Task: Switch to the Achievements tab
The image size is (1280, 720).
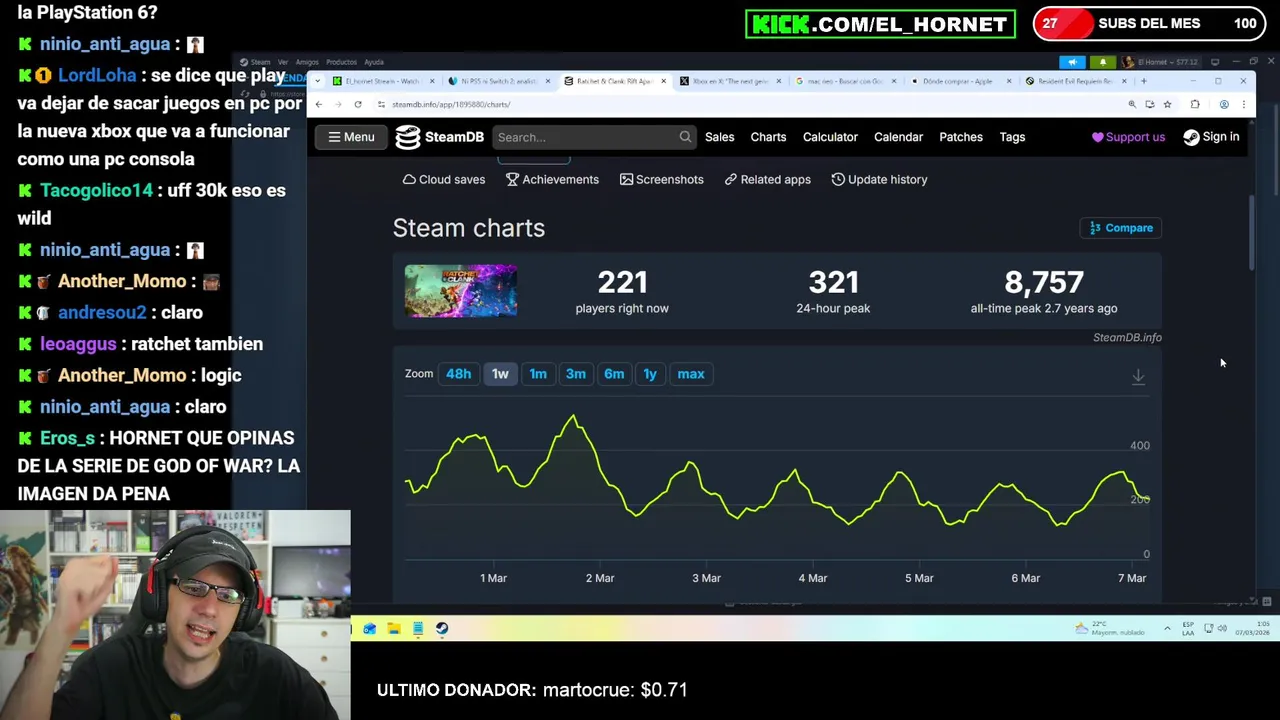Action: (x=552, y=179)
